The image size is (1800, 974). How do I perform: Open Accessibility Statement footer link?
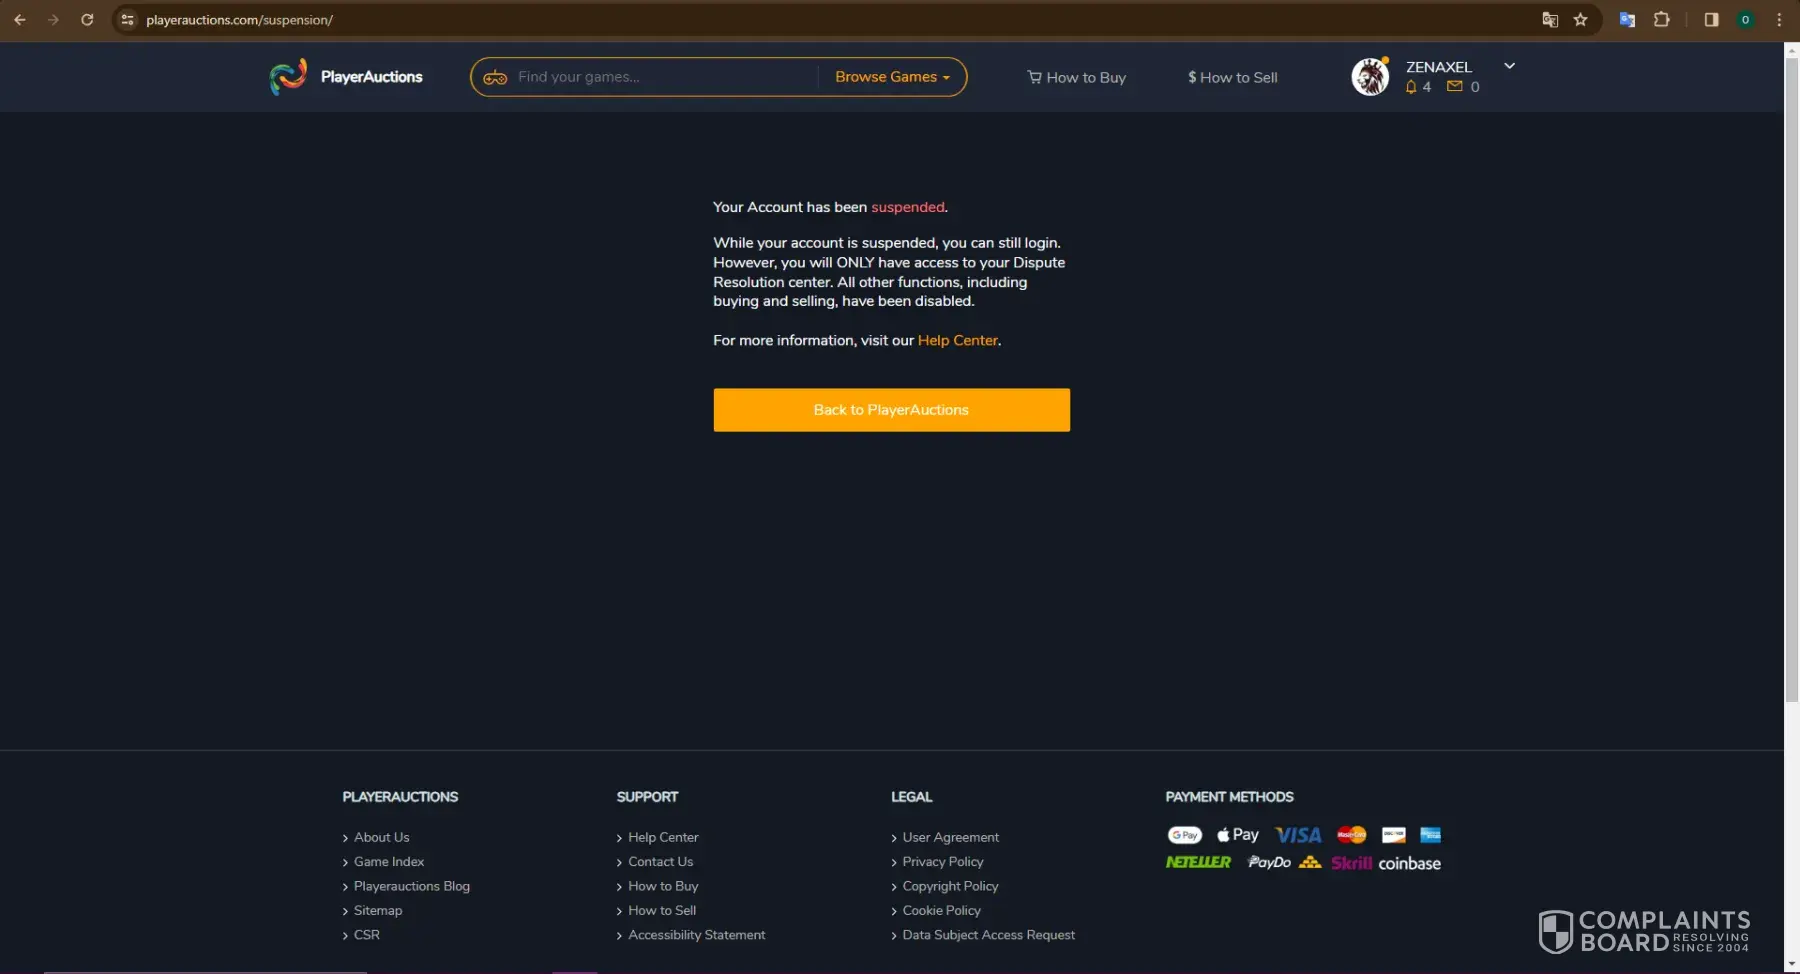coord(697,935)
